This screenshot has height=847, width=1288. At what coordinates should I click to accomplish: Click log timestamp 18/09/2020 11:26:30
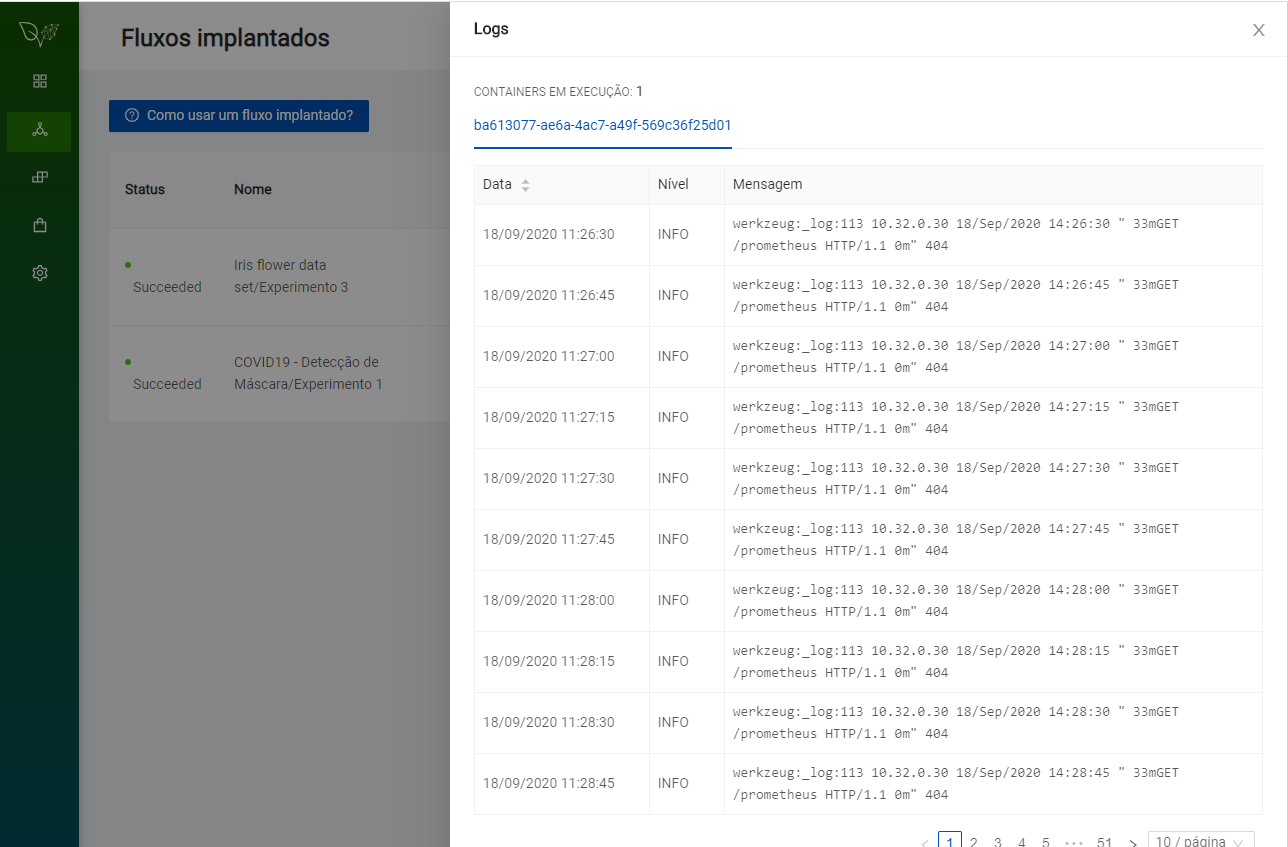point(549,234)
